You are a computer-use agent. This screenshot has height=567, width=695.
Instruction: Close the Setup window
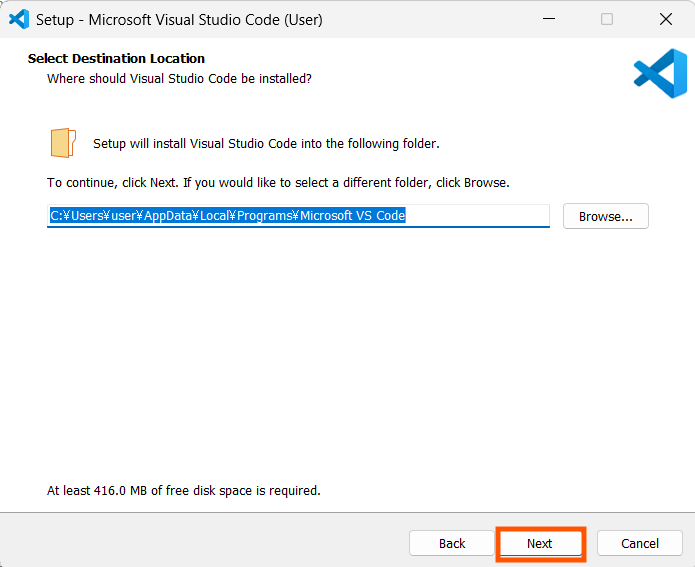[x=666, y=19]
